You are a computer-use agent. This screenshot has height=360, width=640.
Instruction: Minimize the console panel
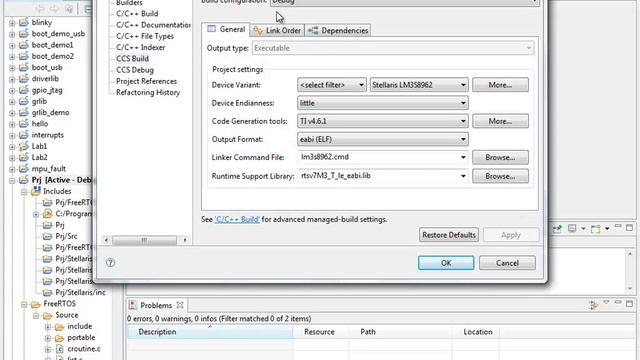click(618, 226)
